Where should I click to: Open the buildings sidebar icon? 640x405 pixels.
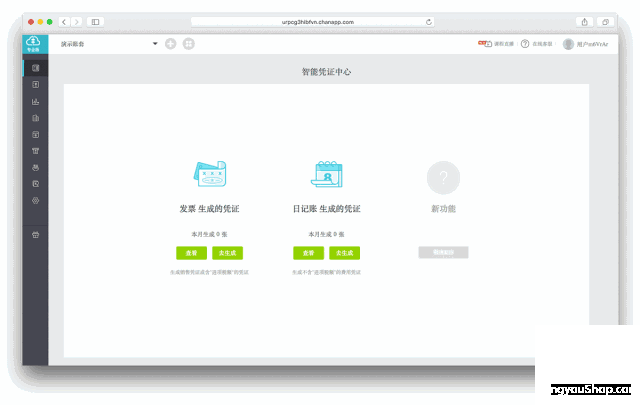tap(36, 118)
